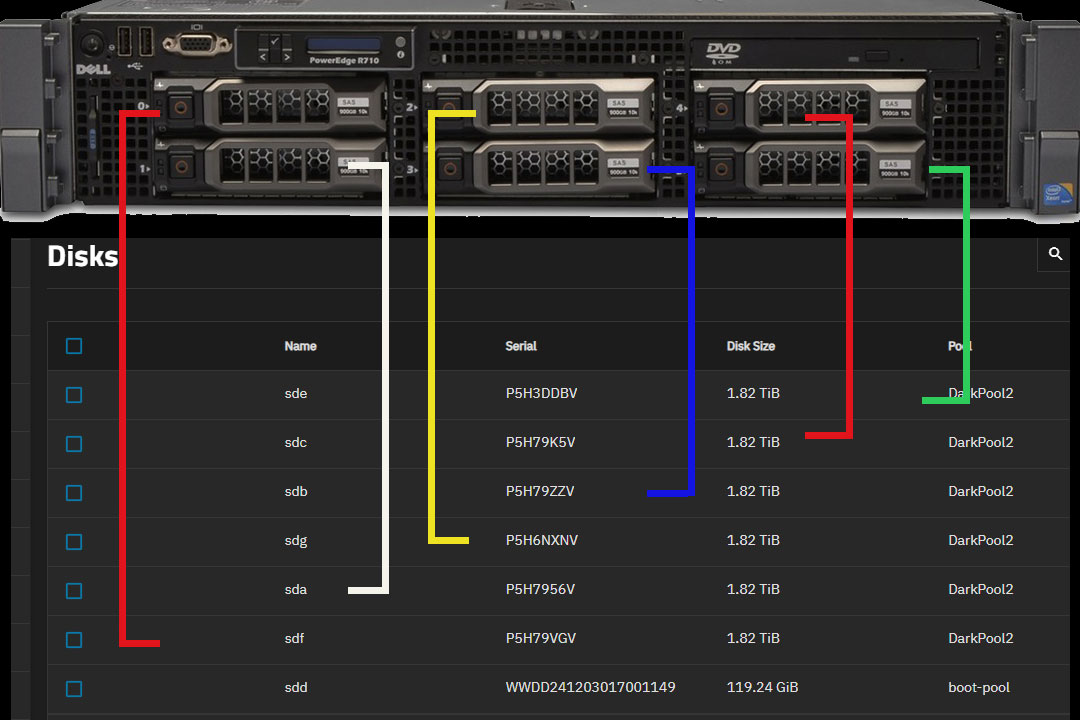Image resolution: width=1080 pixels, height=720 pixels.
Task: Tick the checkbox for disk sdf
Action: click(74, 639)
